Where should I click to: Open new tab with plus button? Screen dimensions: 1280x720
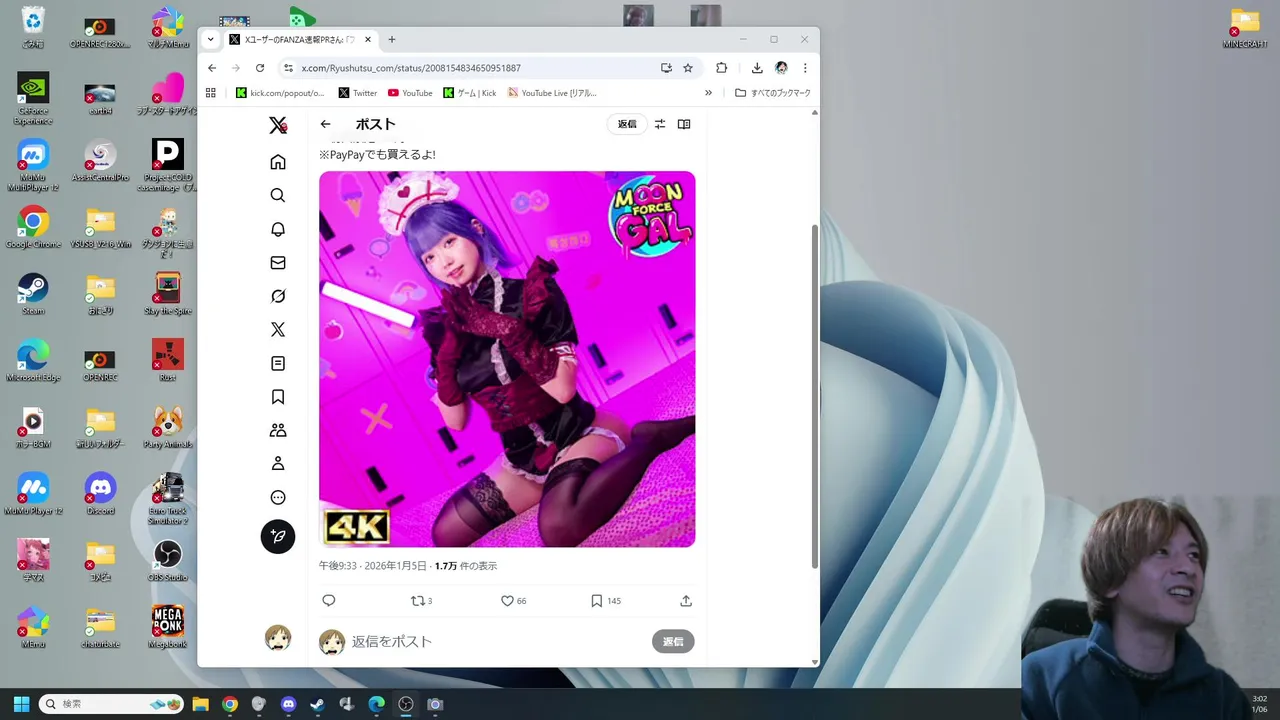click(x=392, y=40)
